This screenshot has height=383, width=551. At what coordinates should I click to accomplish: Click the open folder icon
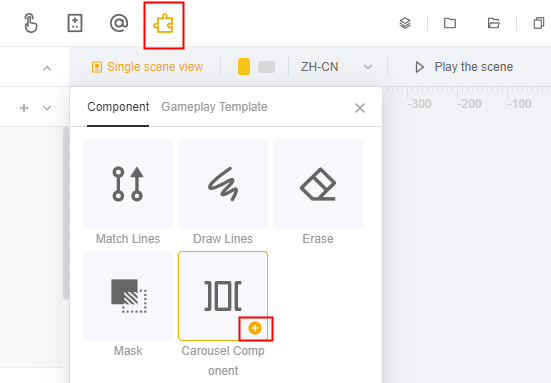pos(494,23)
